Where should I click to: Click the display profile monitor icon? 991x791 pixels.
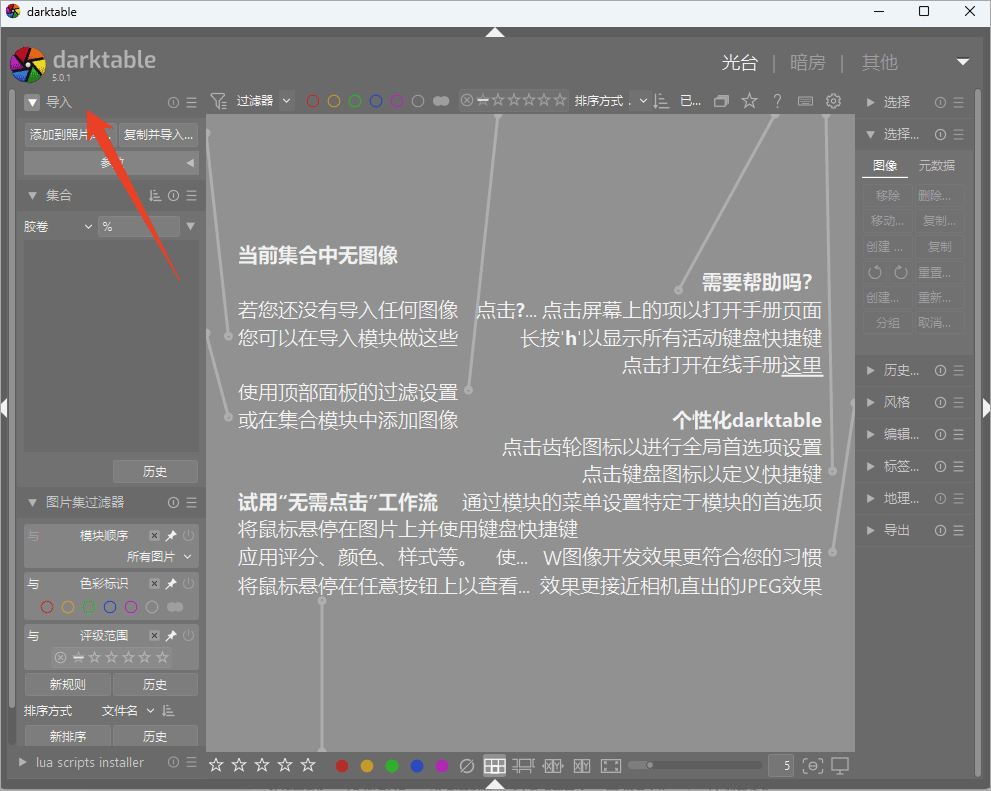840,765
